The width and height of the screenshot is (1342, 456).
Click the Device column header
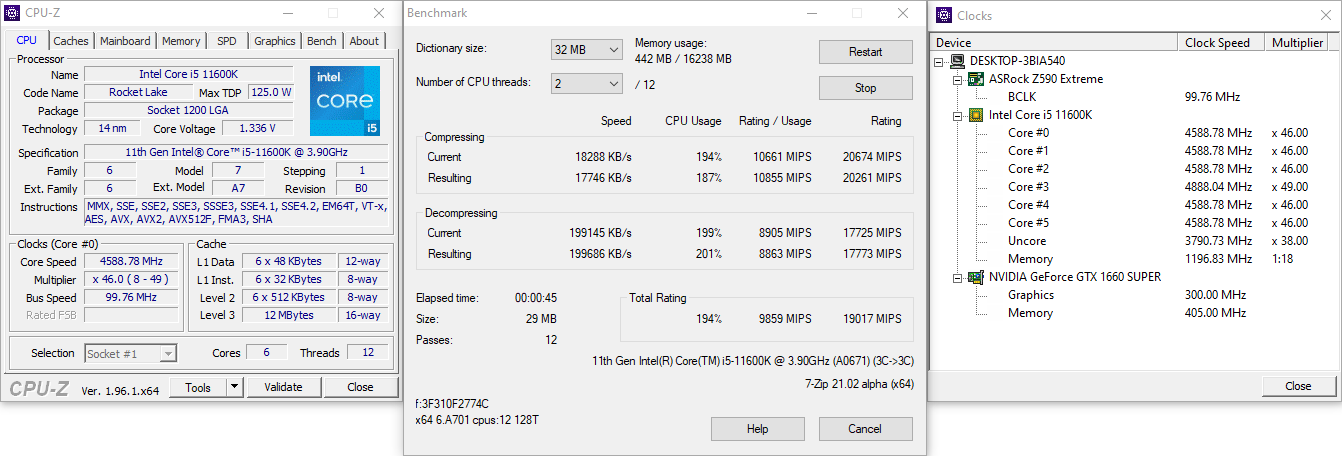click(1054, 42)
